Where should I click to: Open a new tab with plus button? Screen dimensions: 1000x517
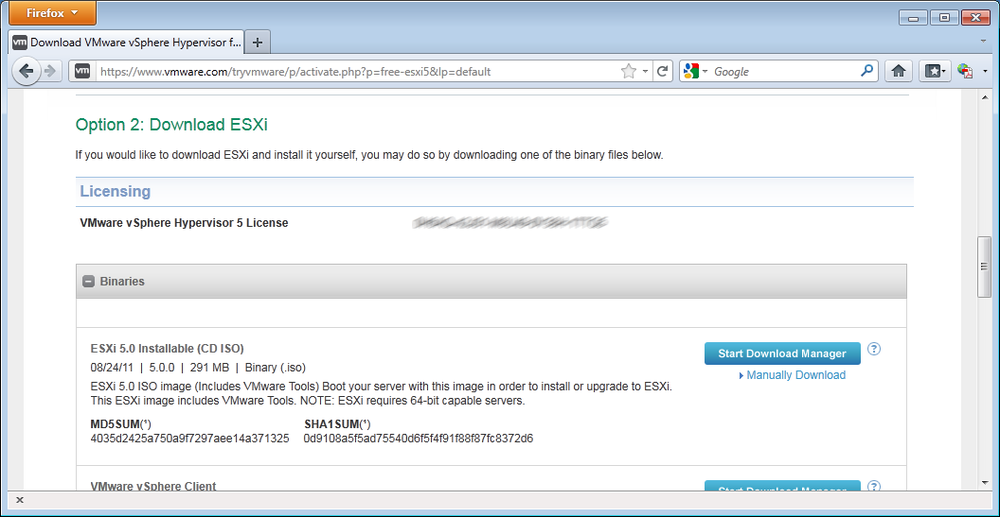pyautogui.click(x=258, y=43)
